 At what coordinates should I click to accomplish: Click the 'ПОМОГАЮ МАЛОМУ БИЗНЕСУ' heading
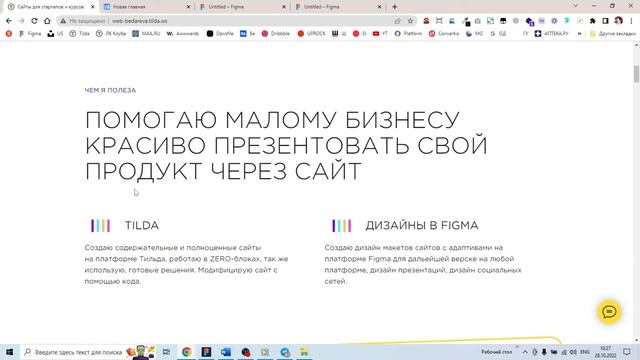(x=272, y=120)
